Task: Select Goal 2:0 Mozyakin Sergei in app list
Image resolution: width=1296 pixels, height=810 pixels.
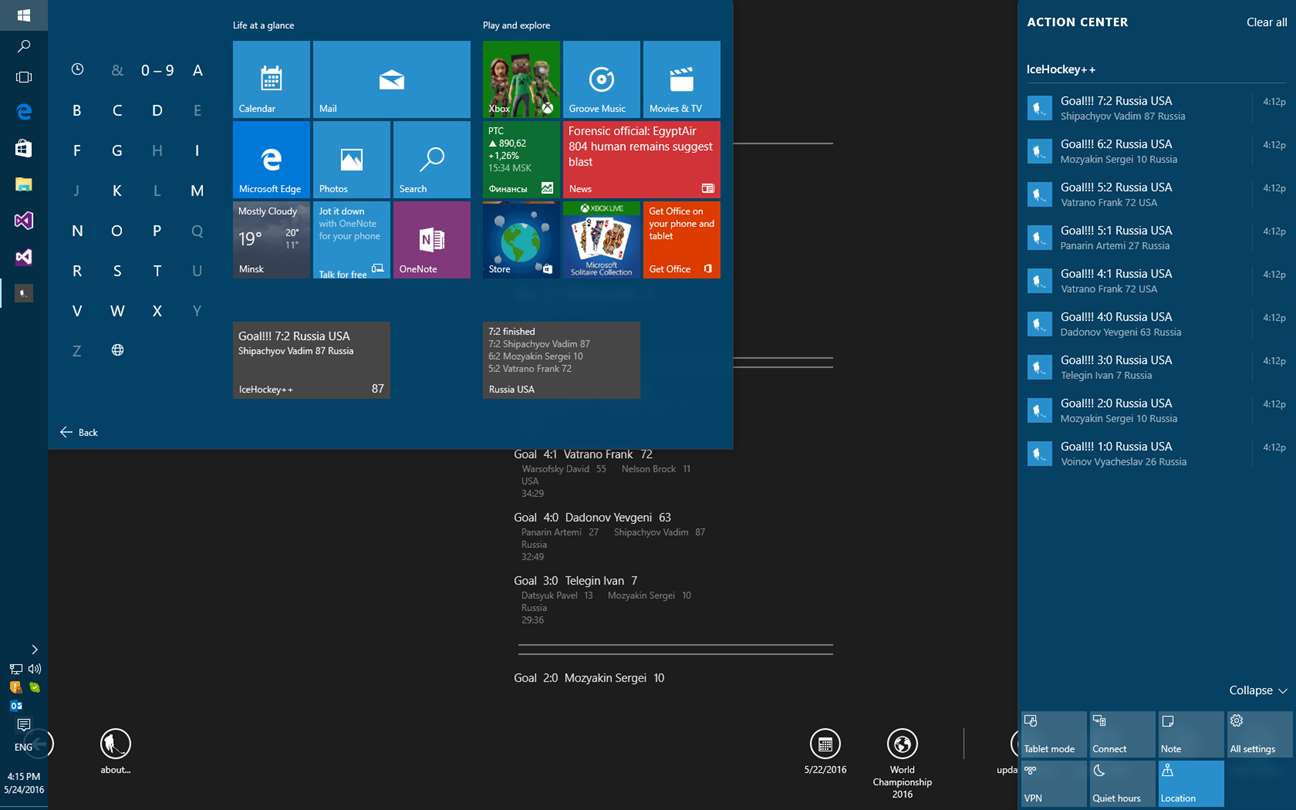Action: click(x=589, y=678)
